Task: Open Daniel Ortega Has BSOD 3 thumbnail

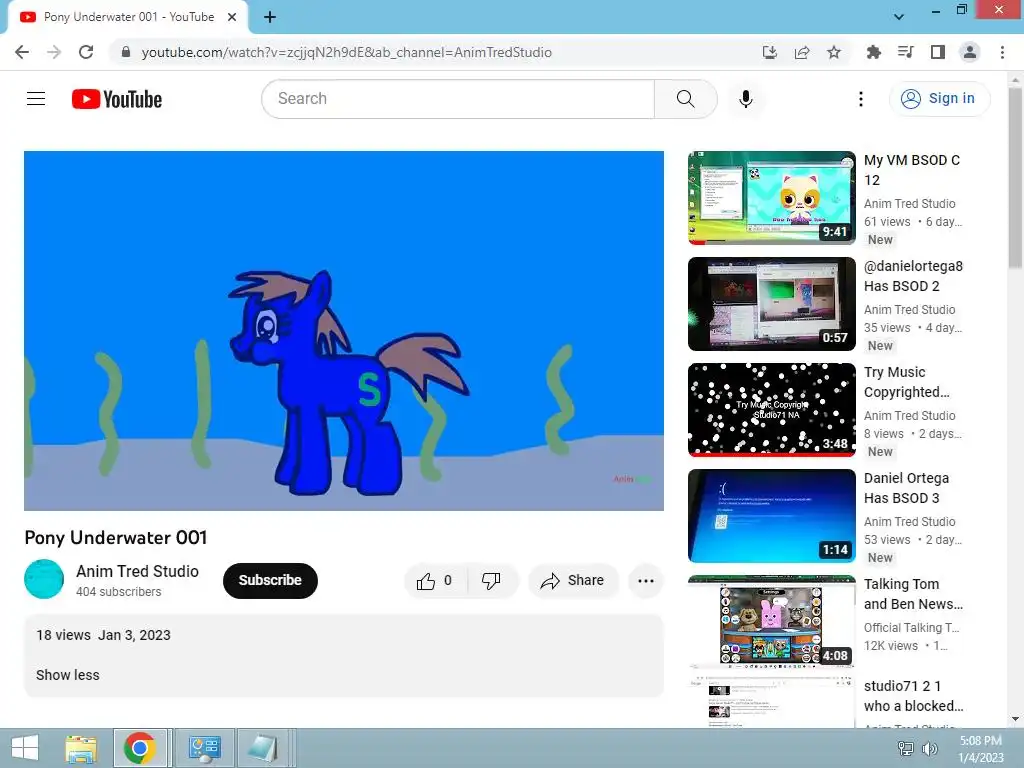Action: pos(771,516)
